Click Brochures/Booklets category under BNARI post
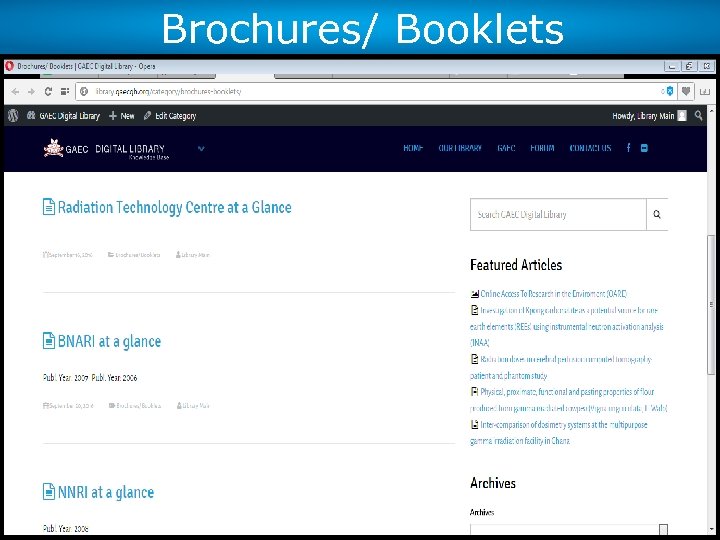720x540 pixels. coord(135,406)
